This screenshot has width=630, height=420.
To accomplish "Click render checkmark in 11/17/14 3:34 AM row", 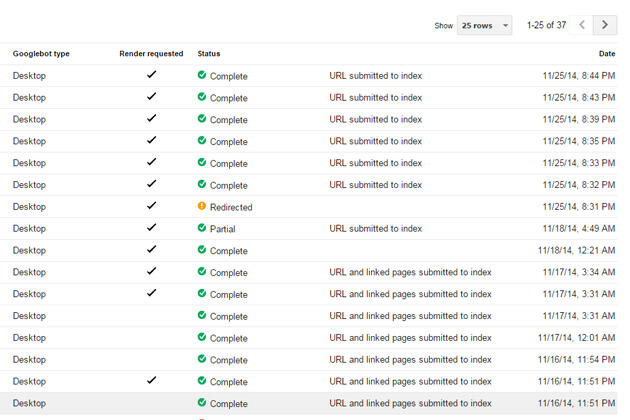I will pyautogui.click(x=151, y=272).
